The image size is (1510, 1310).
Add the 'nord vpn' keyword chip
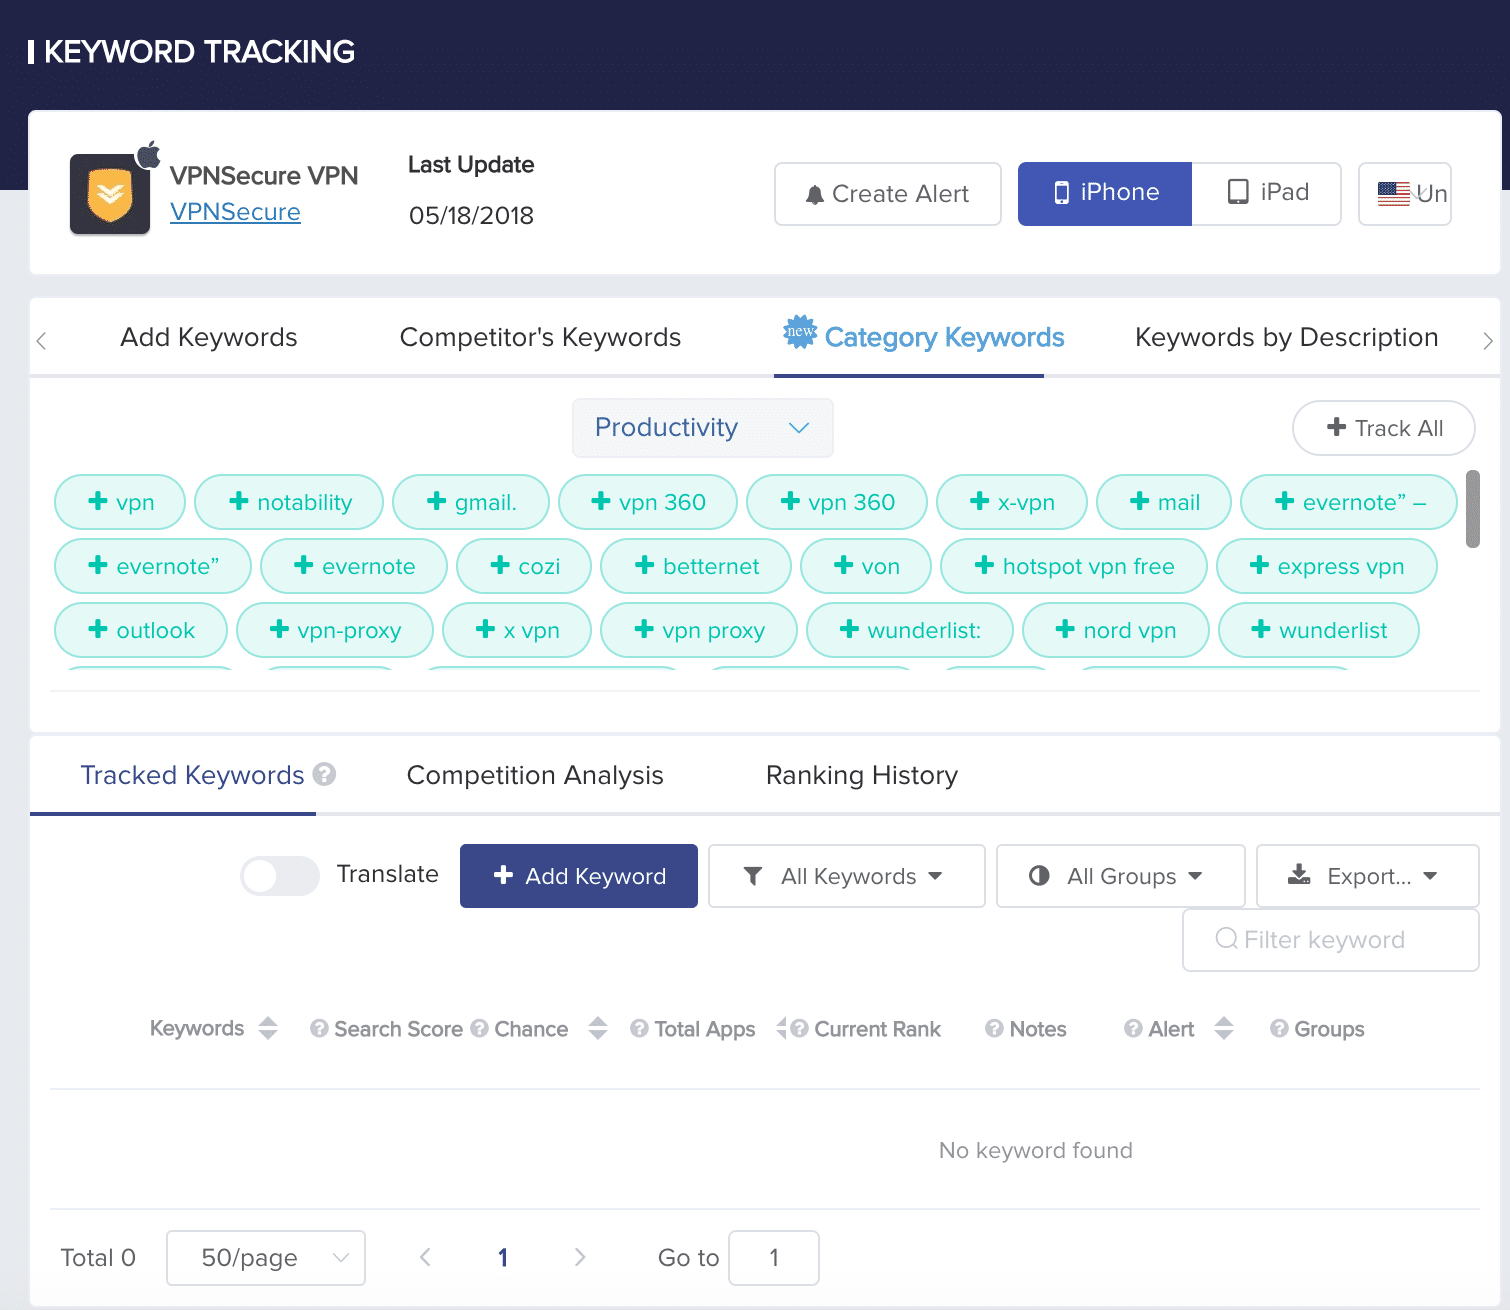coord(1116,630)
